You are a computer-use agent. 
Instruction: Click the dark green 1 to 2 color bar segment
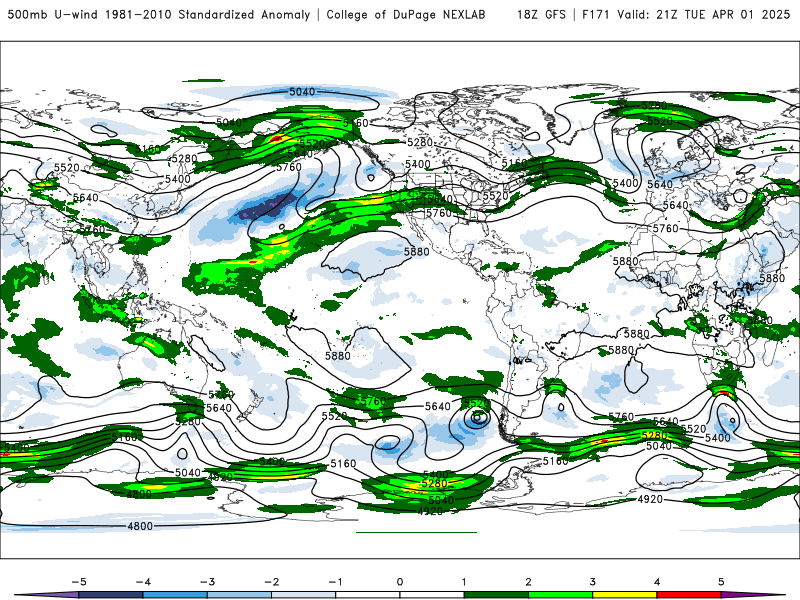[496, 595]
